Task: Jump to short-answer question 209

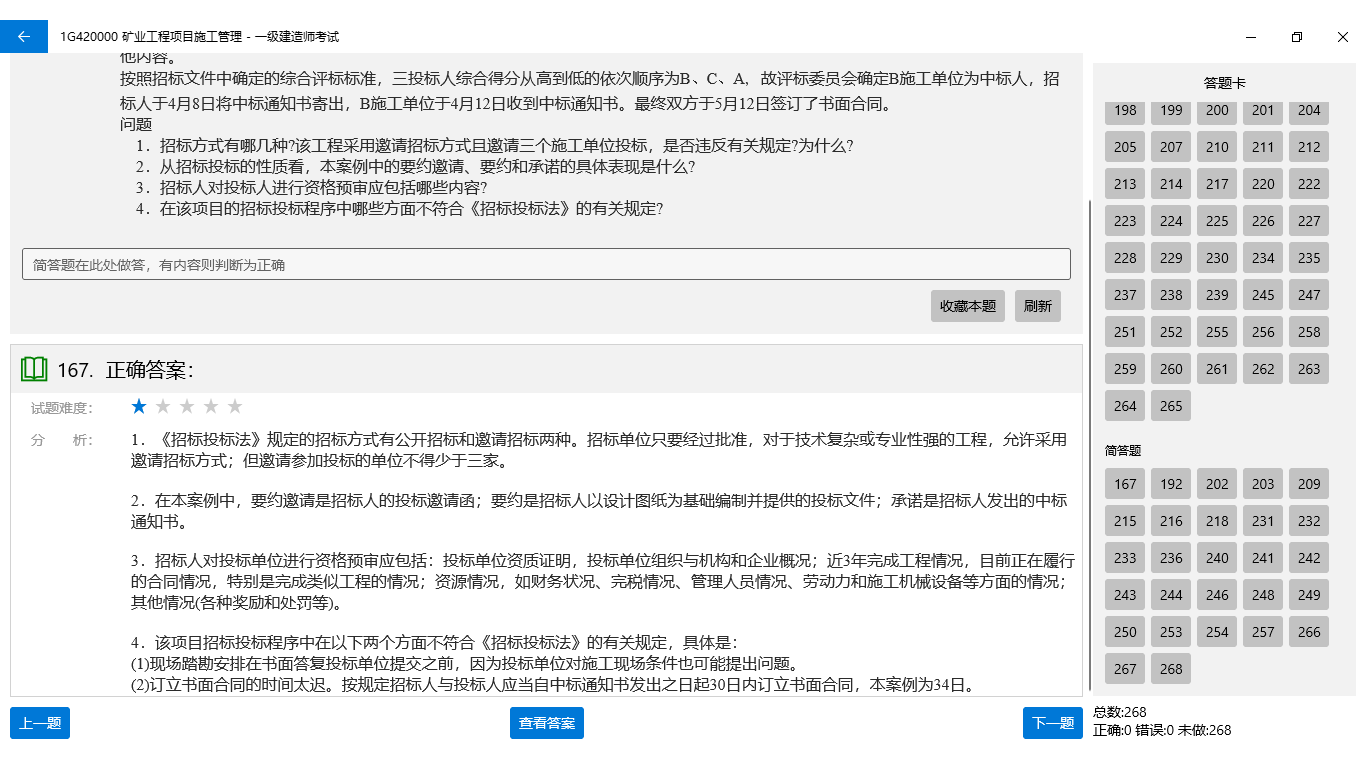Action: (1308, 483)
